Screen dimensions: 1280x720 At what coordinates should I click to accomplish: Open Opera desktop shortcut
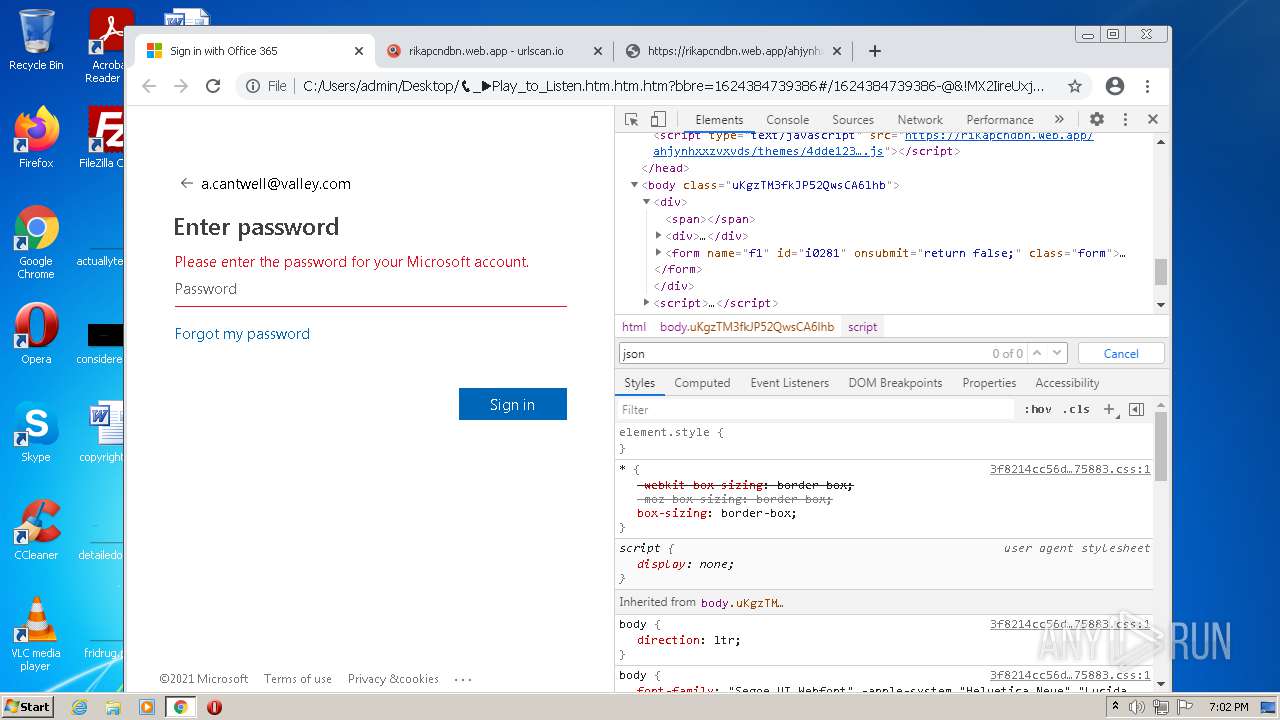click(x=36, y=334)
